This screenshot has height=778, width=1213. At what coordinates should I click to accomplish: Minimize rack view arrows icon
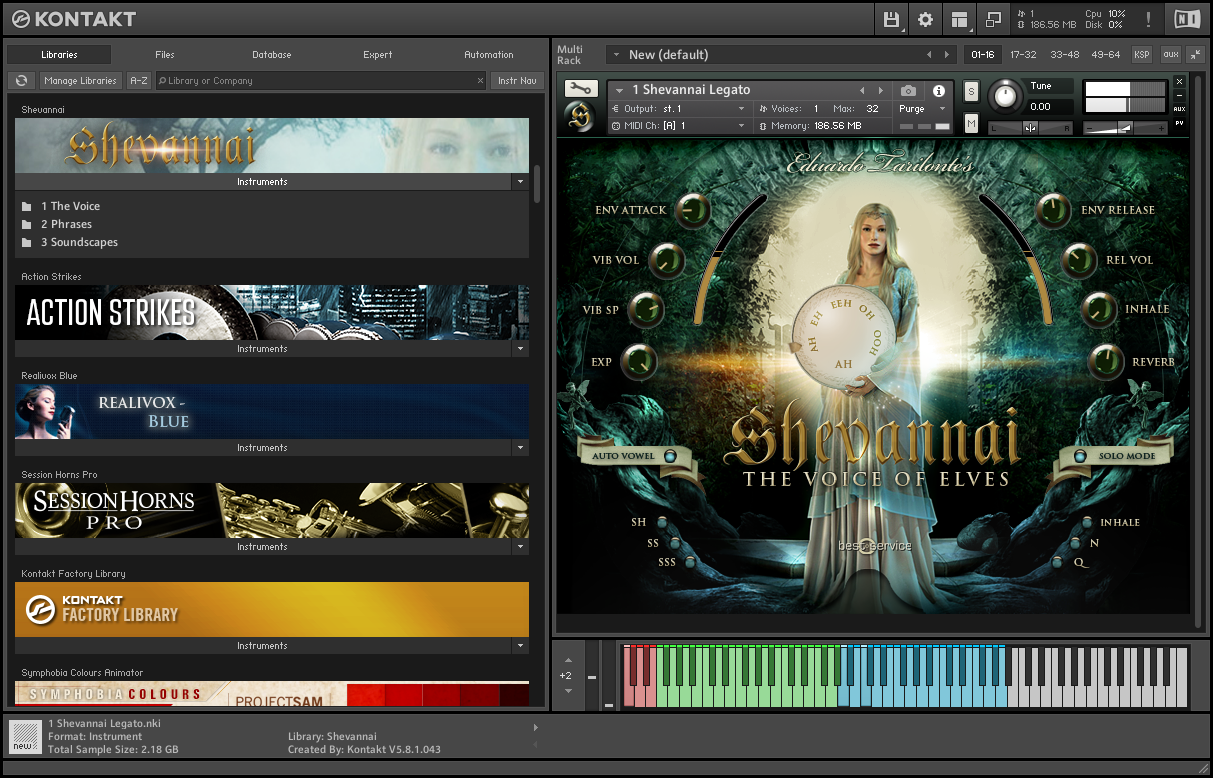(1195, 54)
